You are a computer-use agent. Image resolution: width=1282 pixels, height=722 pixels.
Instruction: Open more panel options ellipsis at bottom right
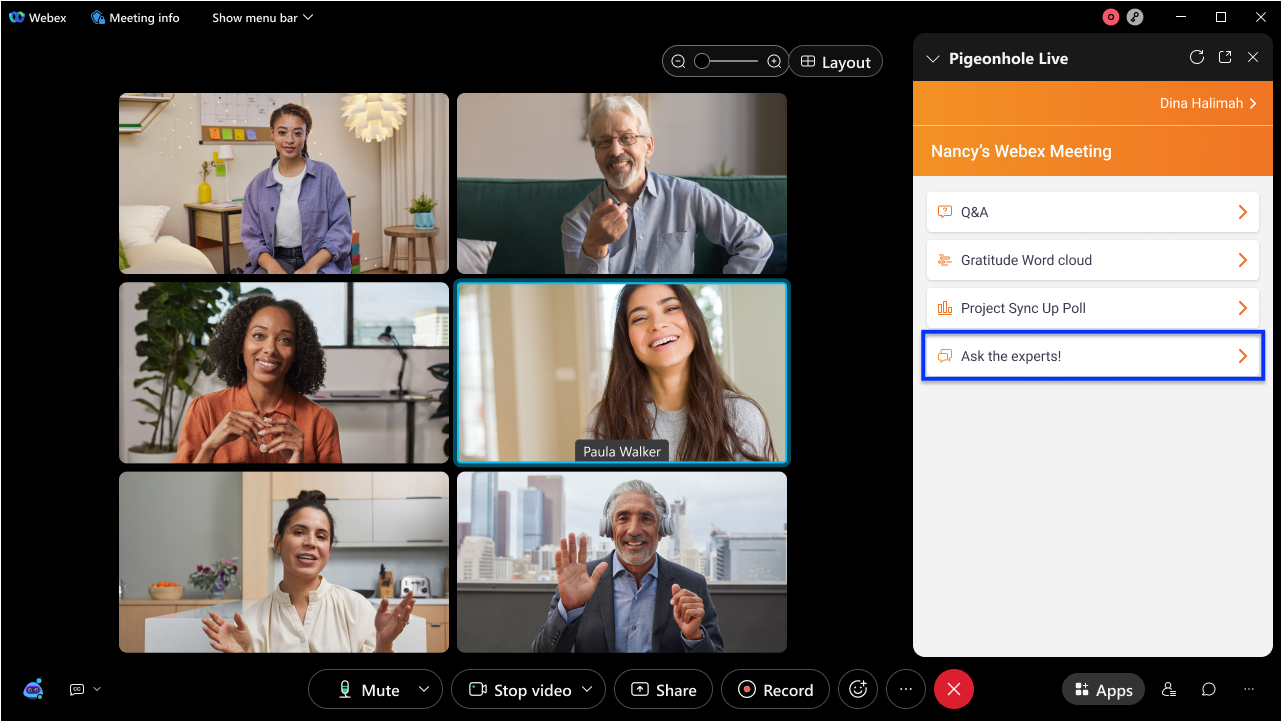coord(1249,690)
